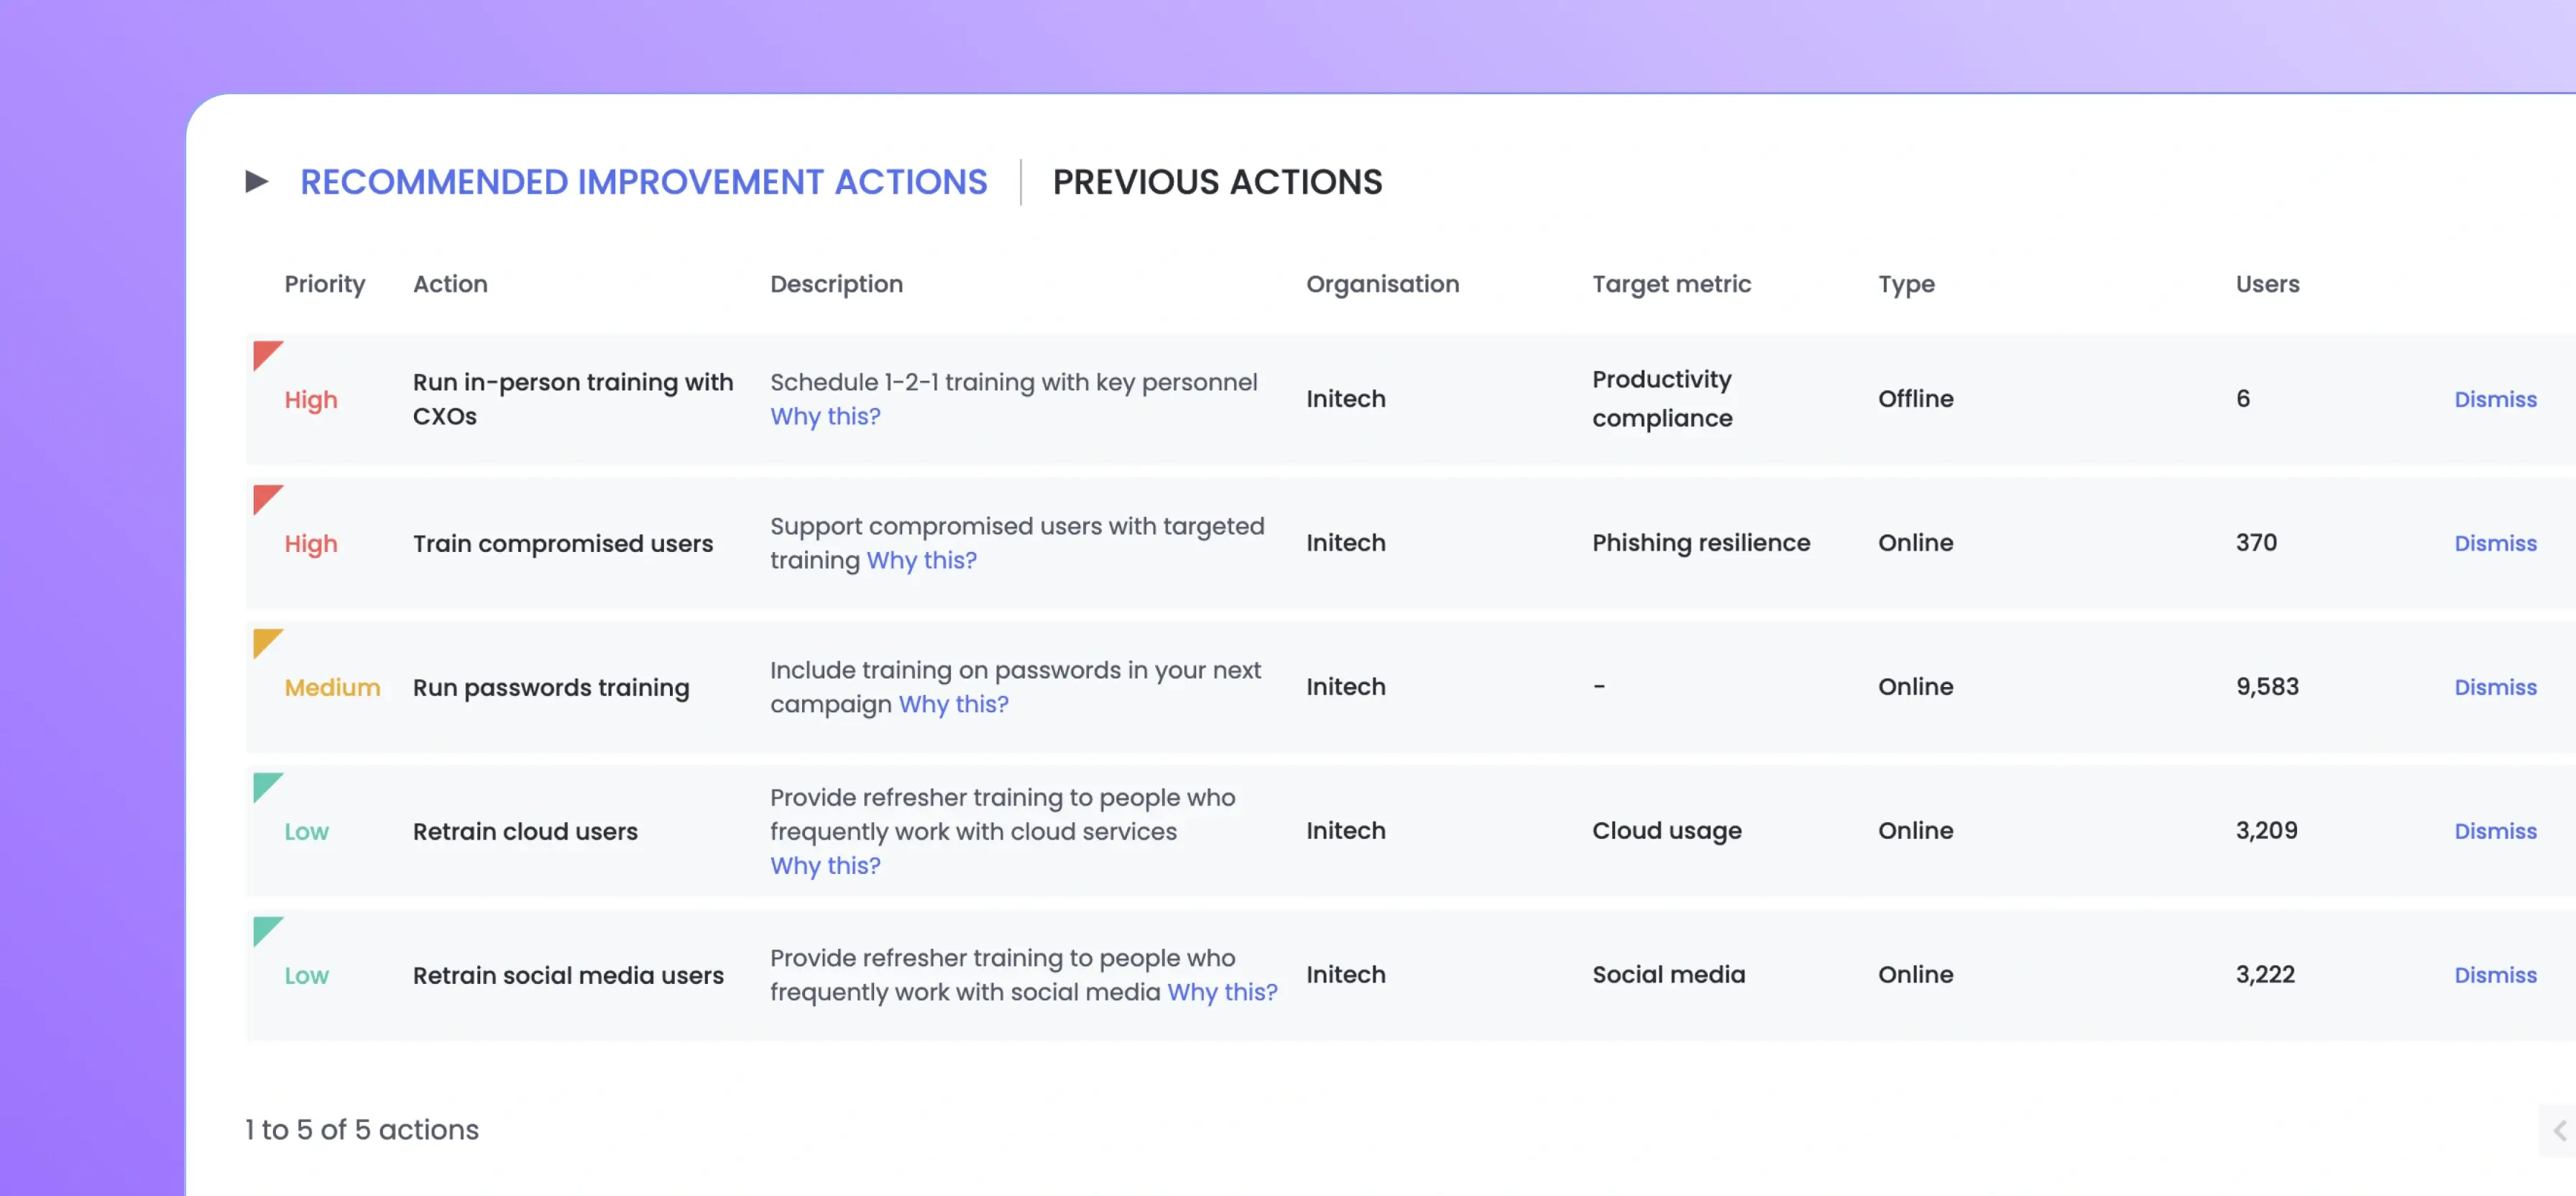Open Why this? on Retrain cloud users row
Viewport: 2576px width, 1196px height.
click(825, 865)
